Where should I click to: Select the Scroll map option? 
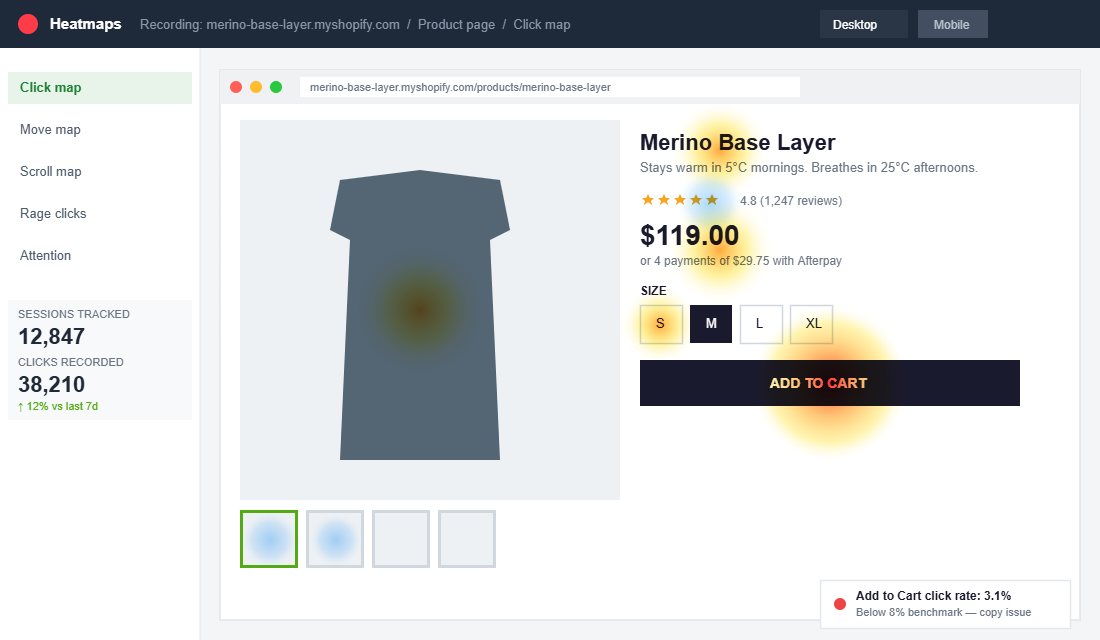[51, 171]
